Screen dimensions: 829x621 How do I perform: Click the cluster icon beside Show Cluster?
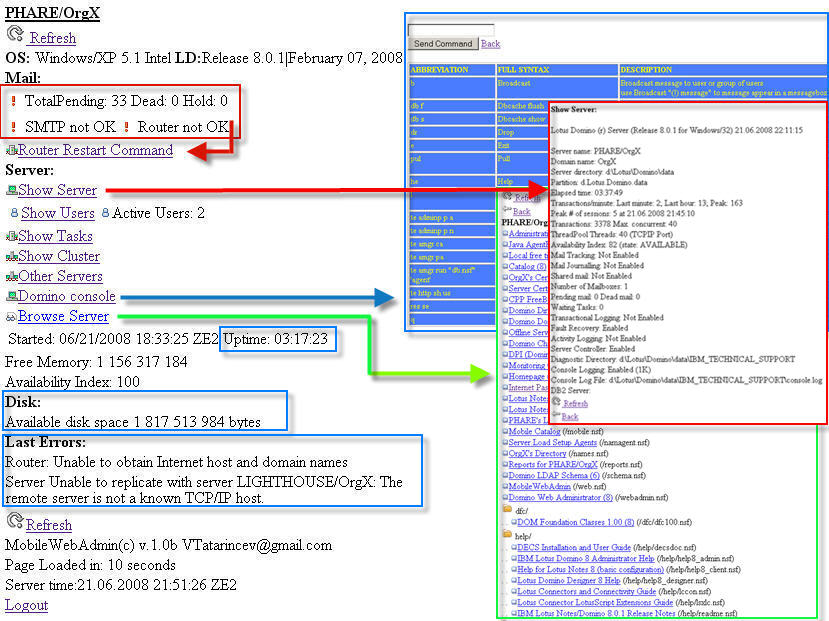[x=12, y=256]
